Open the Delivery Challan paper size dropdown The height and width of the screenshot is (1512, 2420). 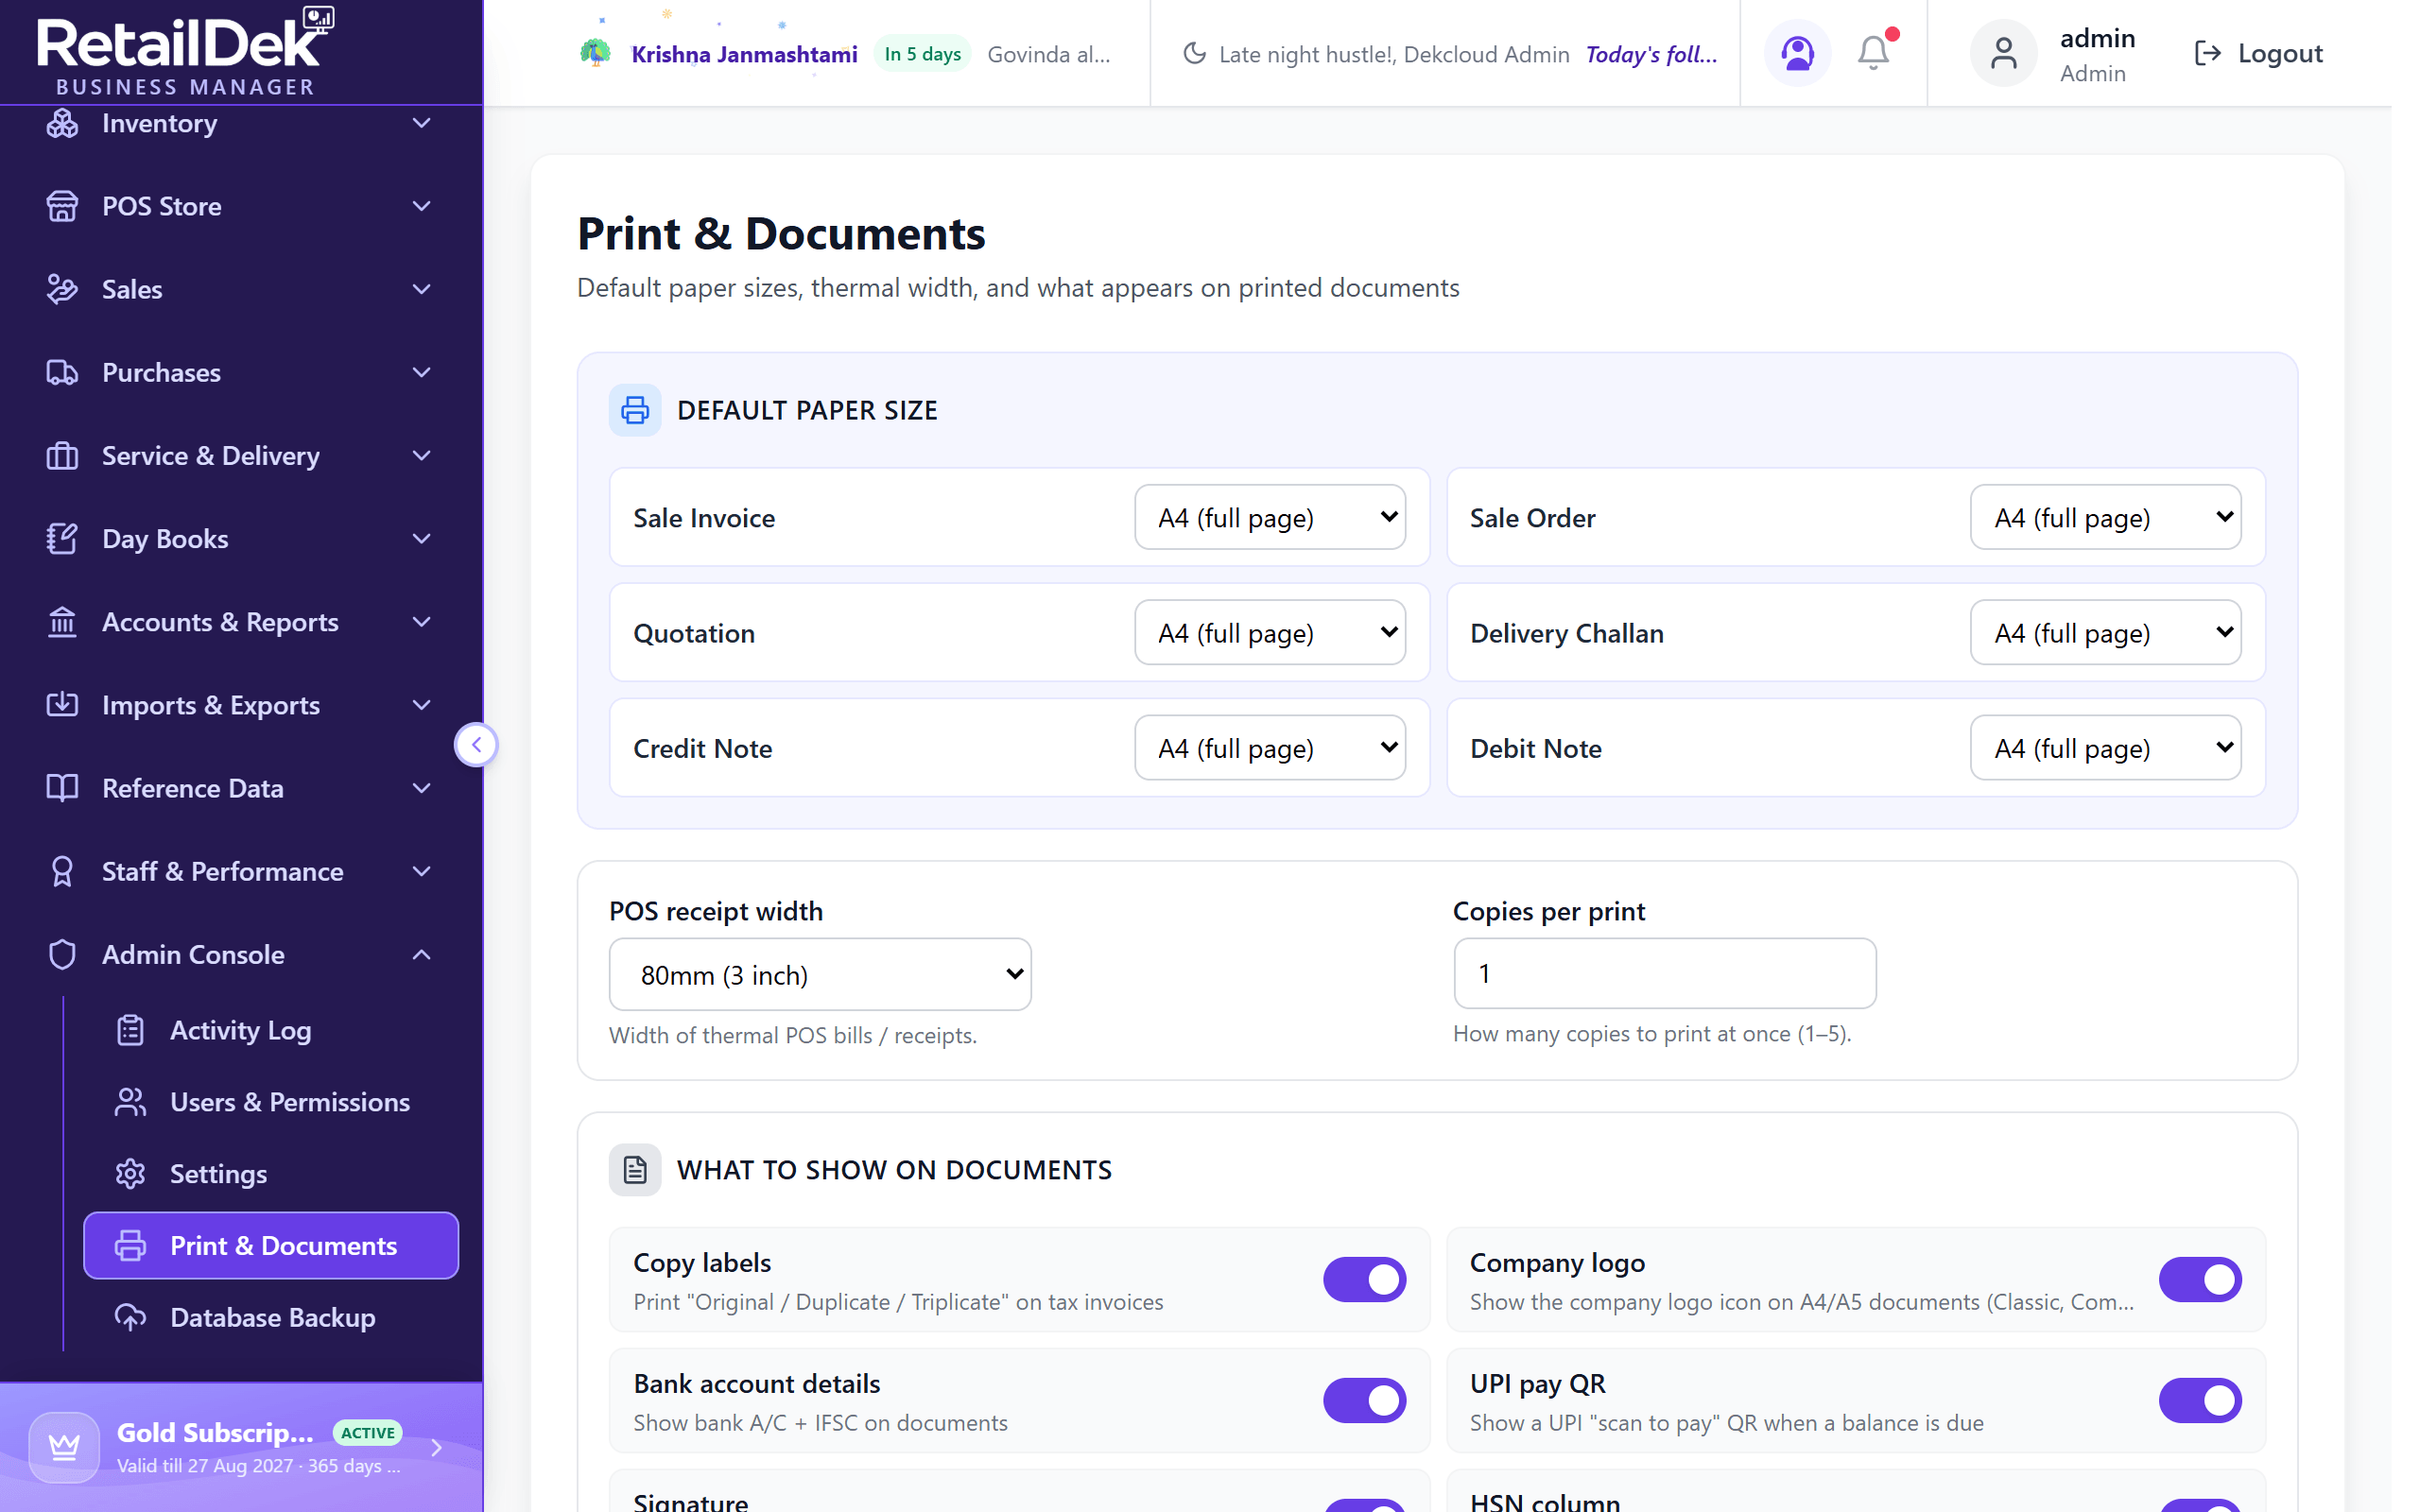[x=2105, y=632]
